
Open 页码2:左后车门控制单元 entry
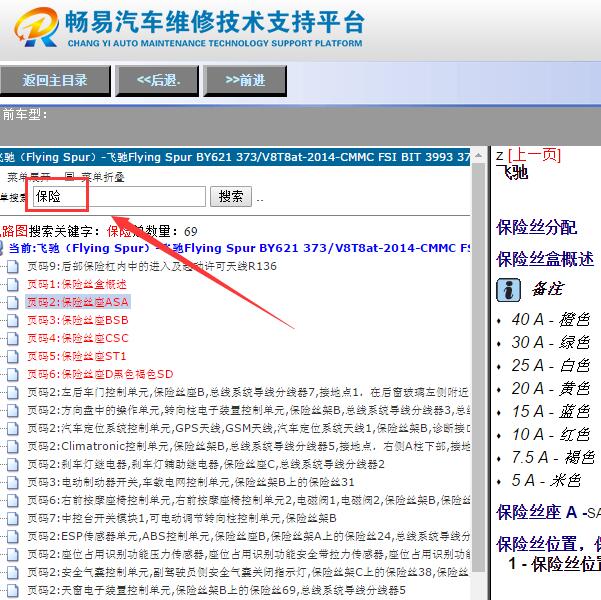248,392
